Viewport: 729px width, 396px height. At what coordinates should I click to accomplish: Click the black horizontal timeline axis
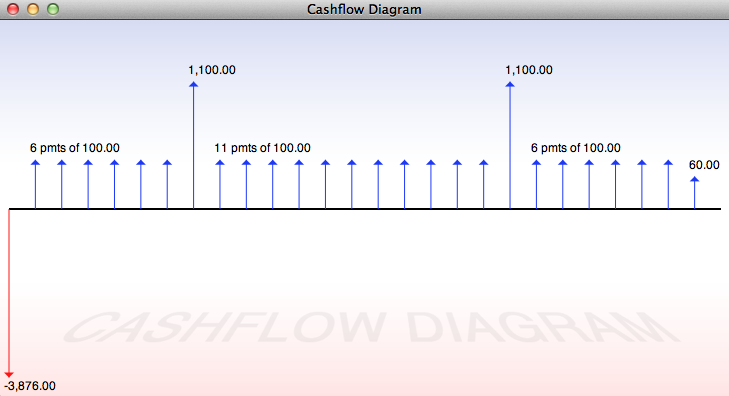365,209
